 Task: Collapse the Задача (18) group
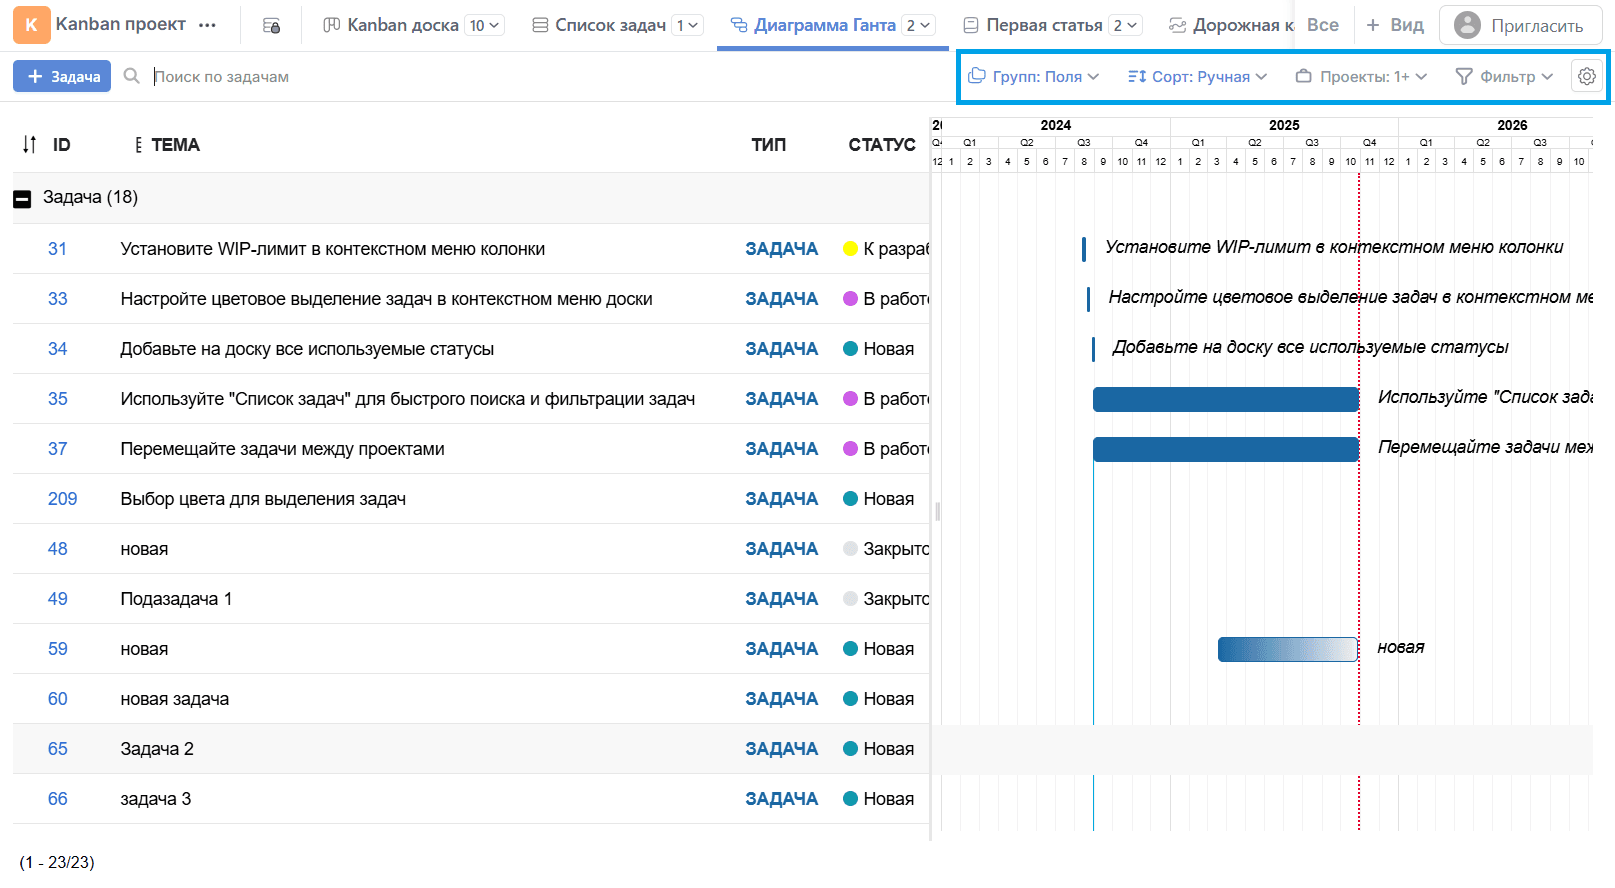pyautogui.click(x=22, y=199)
